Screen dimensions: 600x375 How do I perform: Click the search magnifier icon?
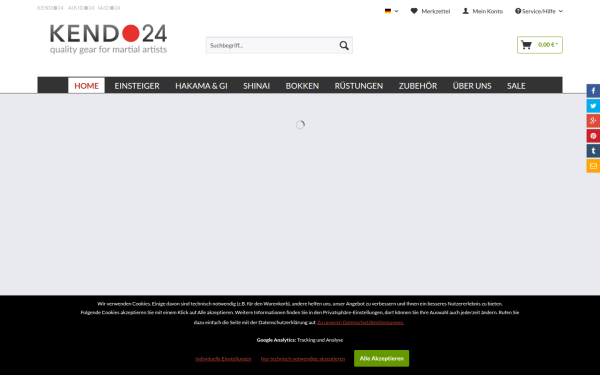coord(344,46)
